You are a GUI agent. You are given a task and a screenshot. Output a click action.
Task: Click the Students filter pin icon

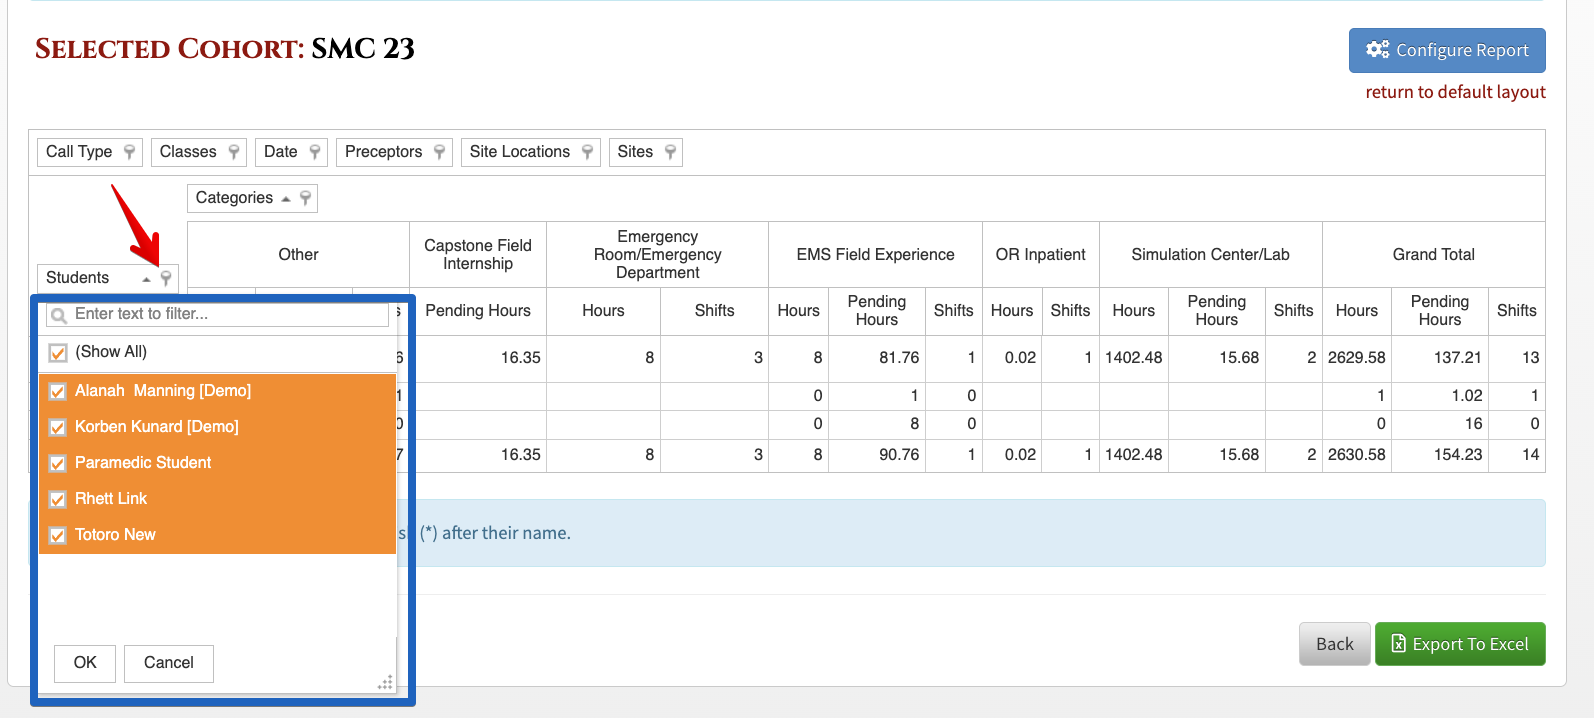coord(166,278)
